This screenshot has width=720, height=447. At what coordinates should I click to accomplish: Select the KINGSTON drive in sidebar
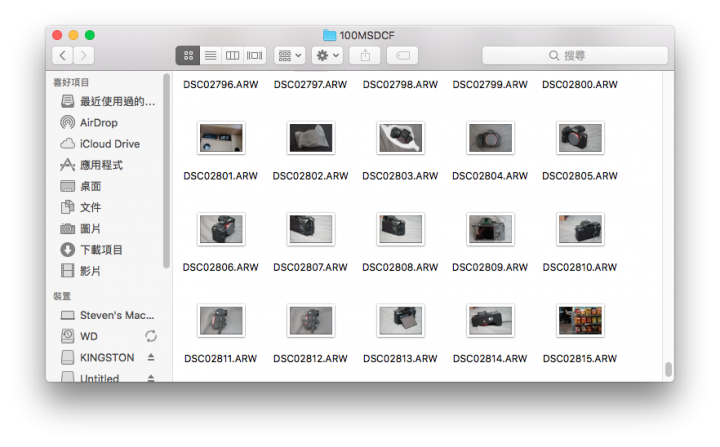98,357
